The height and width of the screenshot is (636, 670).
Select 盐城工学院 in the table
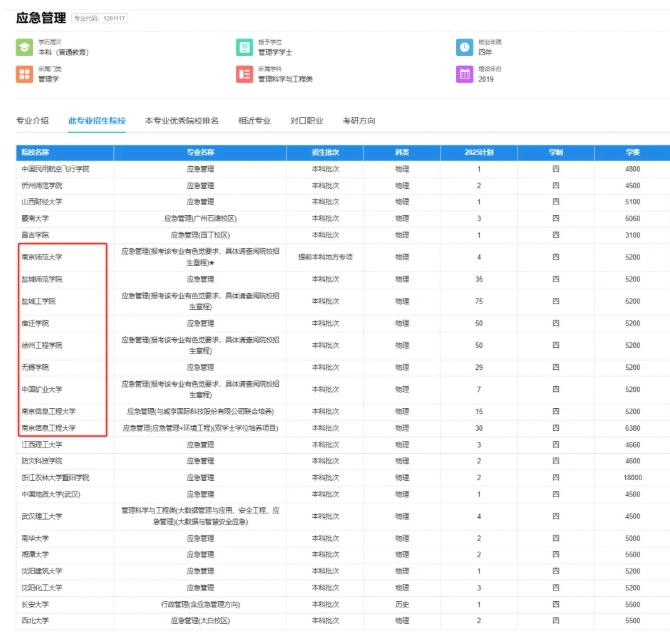38,301
